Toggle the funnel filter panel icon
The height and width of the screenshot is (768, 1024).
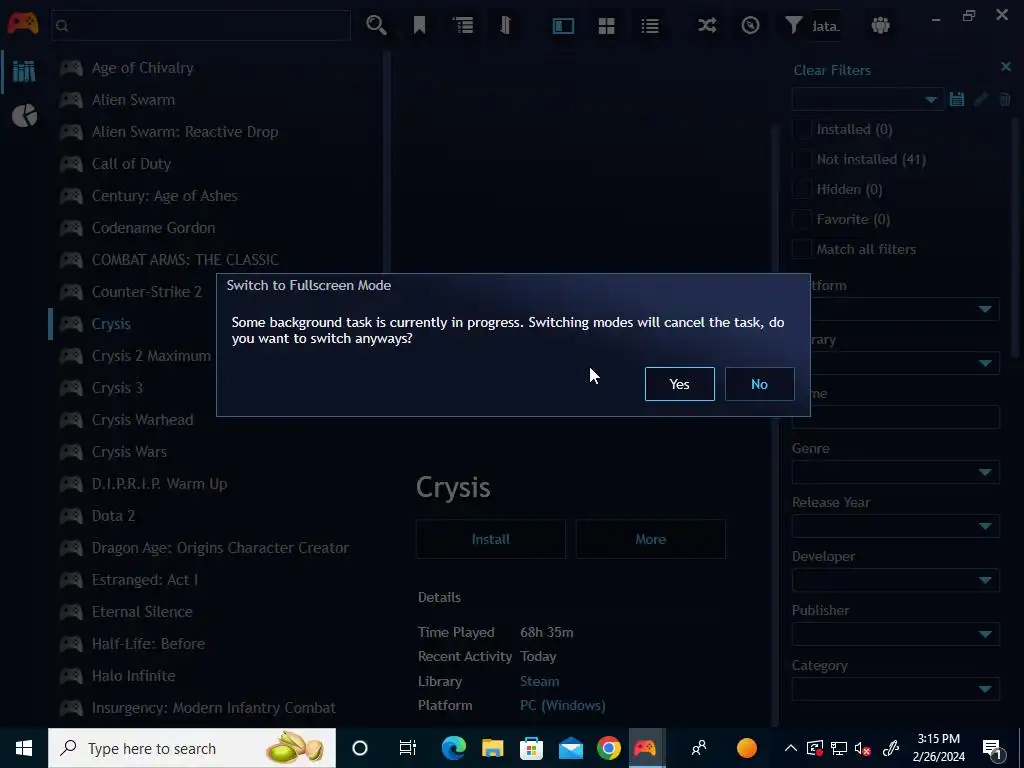793,25
